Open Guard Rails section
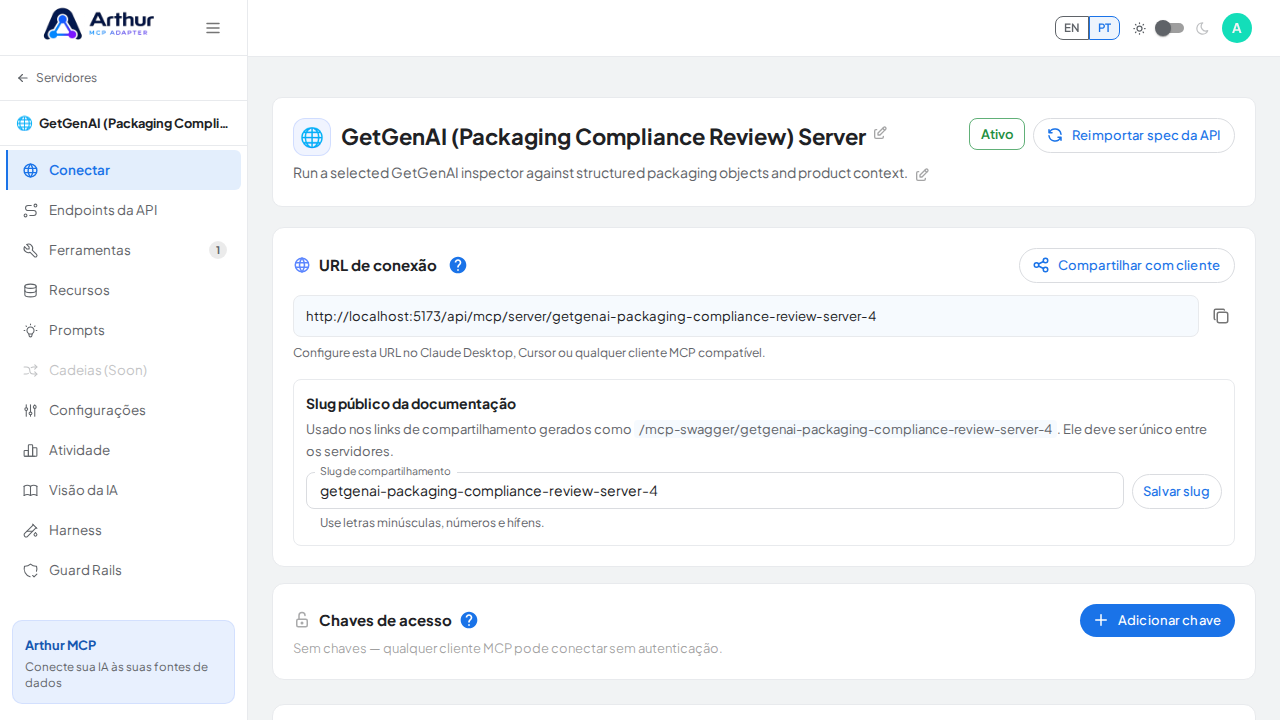1280x720 pixels. (124, 570)
